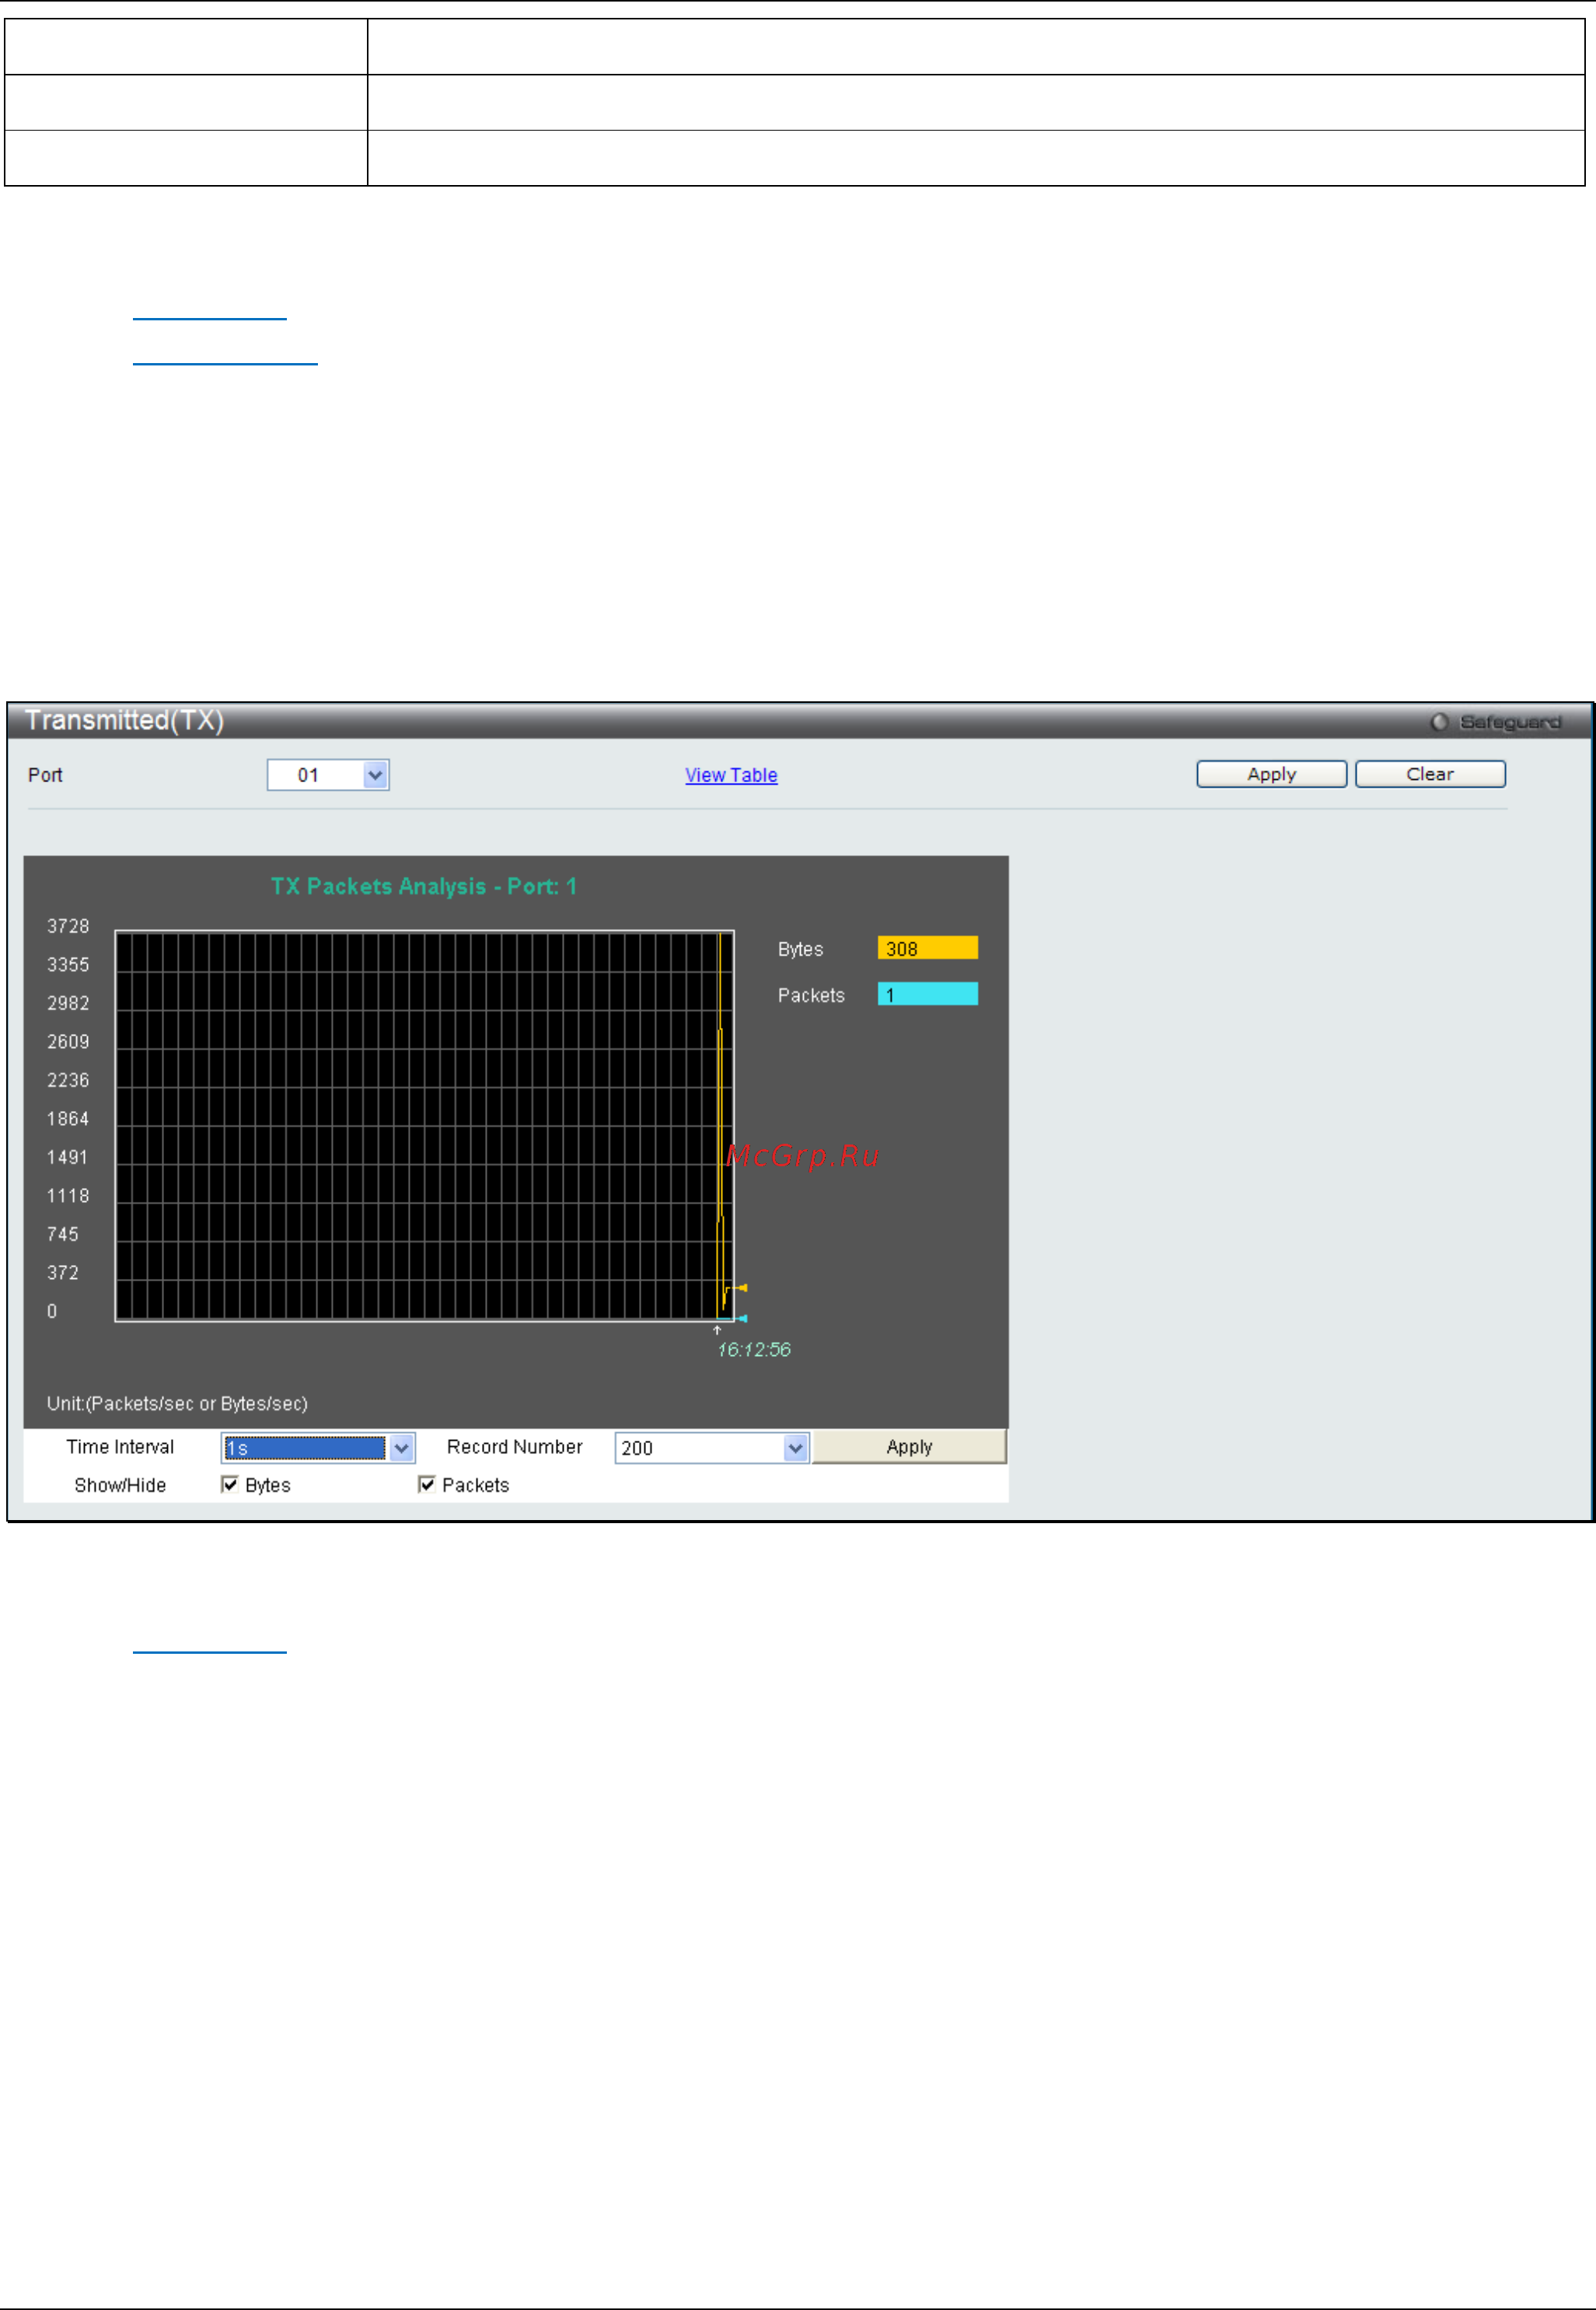Click the Transmitted(TX) panel title
1596x2310 pixels.
pyautogui.click(x=124, y=720)
